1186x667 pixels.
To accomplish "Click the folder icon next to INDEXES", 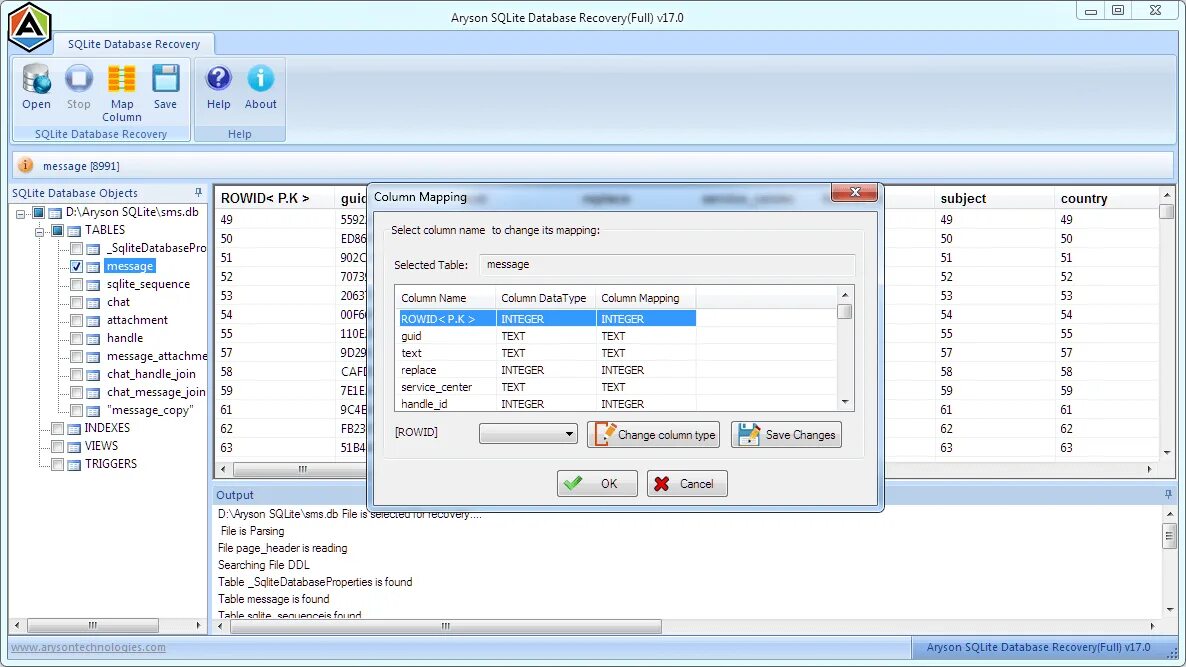I will [74, 429].
